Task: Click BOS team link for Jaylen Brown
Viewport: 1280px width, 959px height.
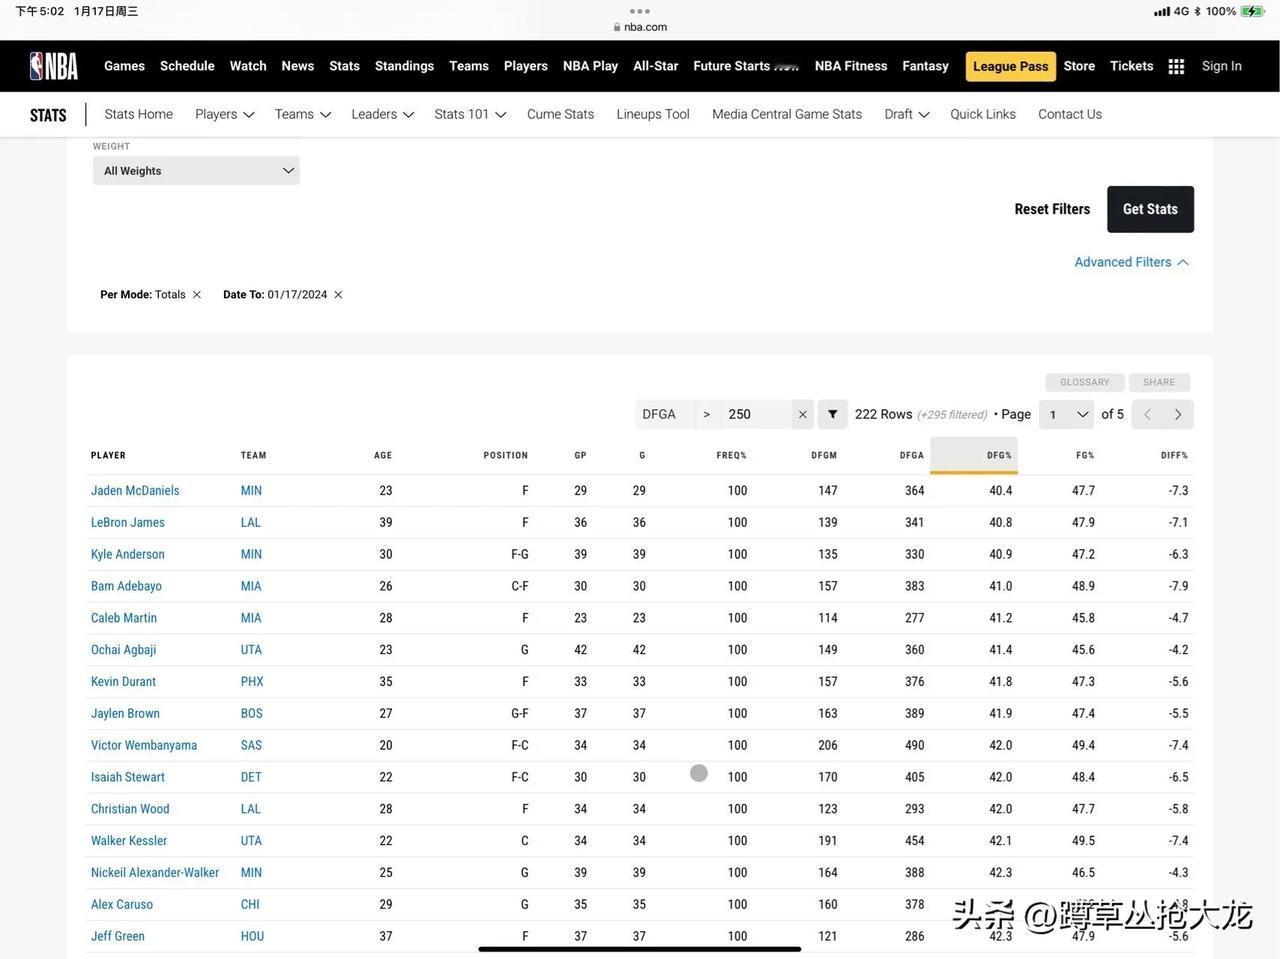Action: pos(252,714)
